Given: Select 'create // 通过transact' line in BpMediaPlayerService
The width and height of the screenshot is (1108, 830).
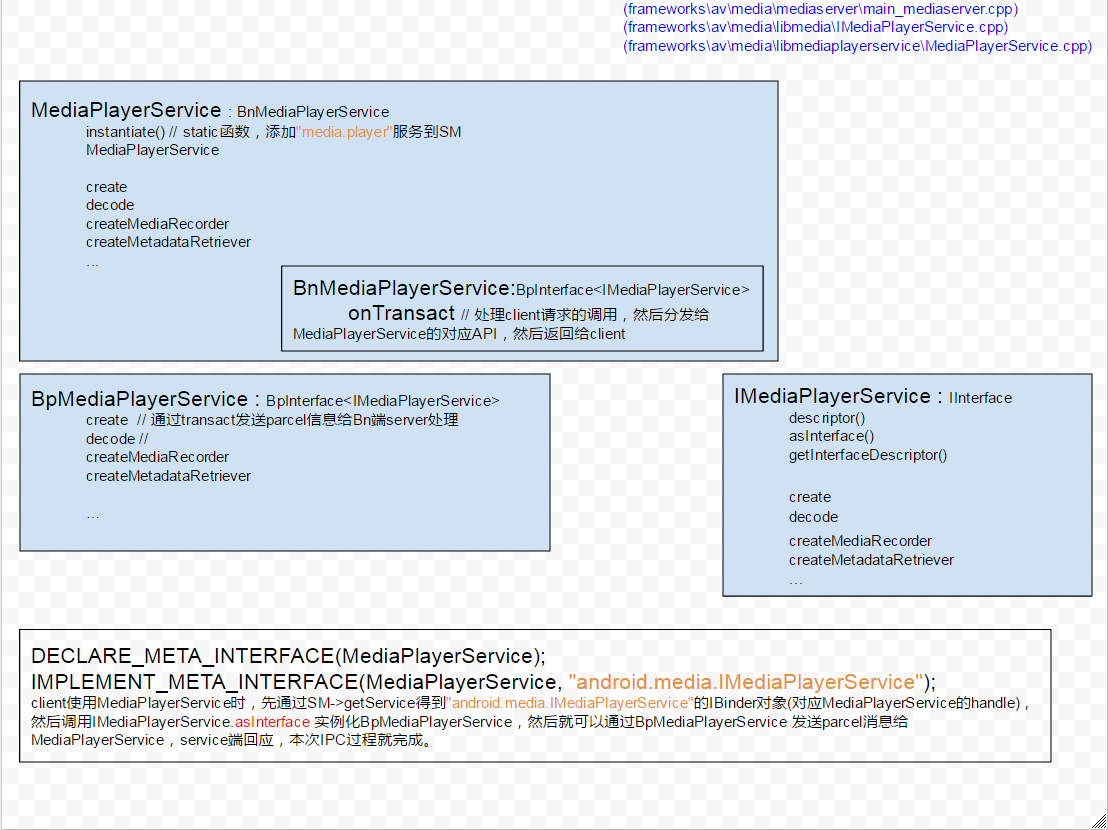Looking at the screenshot, I should tap(272, 420).
